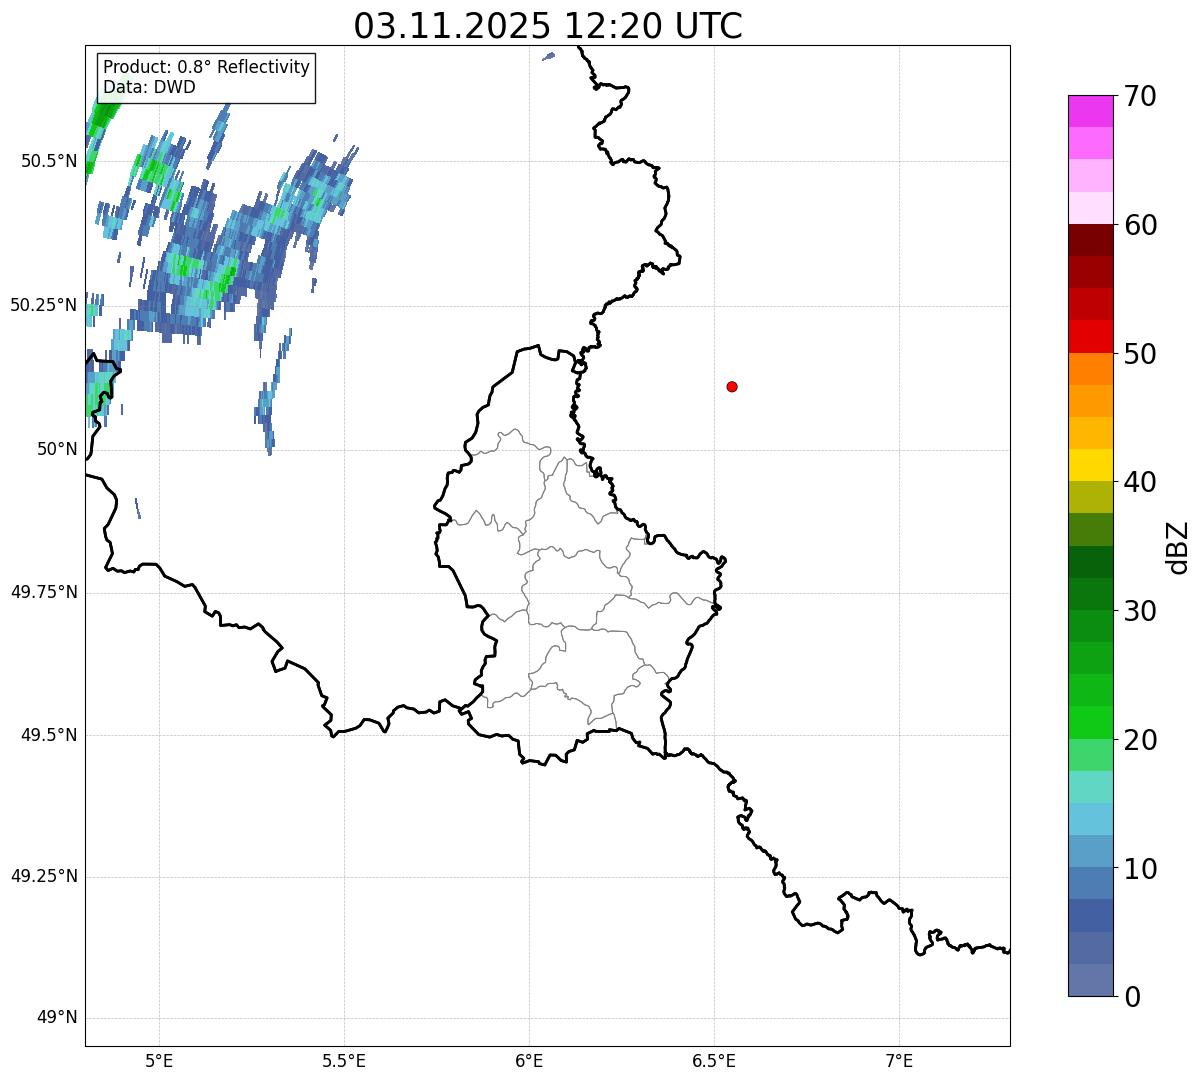The width and height of the screenshot is (1202, 1081).
Task: Click the colorbar tick label '0'
Action: [x=1133, y=997]
